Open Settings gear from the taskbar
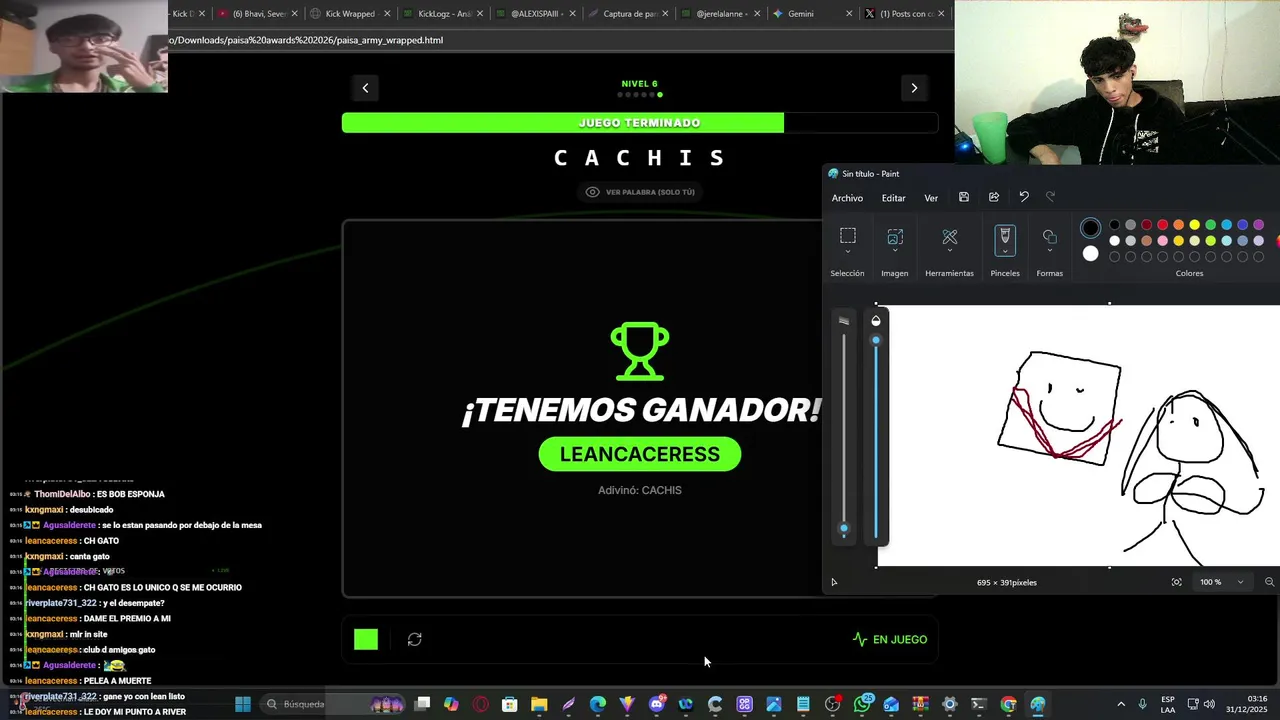The width and height of the screenshot is (1280, 720). [x=949, y=704]
